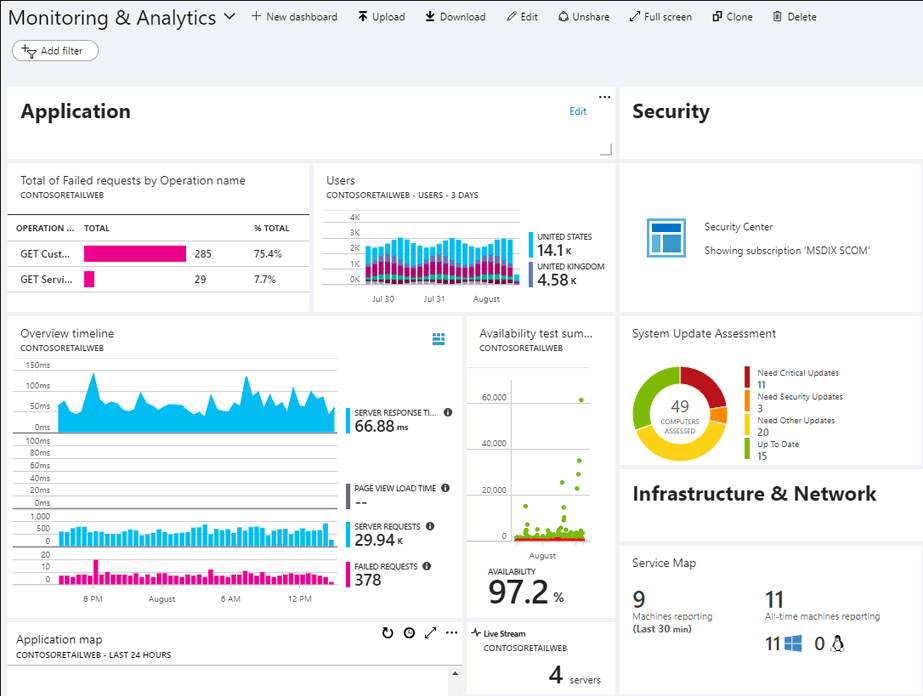Image resolution: width=923 pixels, height=696 pixels.
Task: Click info icon next to Server Requests
Action: pyautogui.click(x=430, y=526)
